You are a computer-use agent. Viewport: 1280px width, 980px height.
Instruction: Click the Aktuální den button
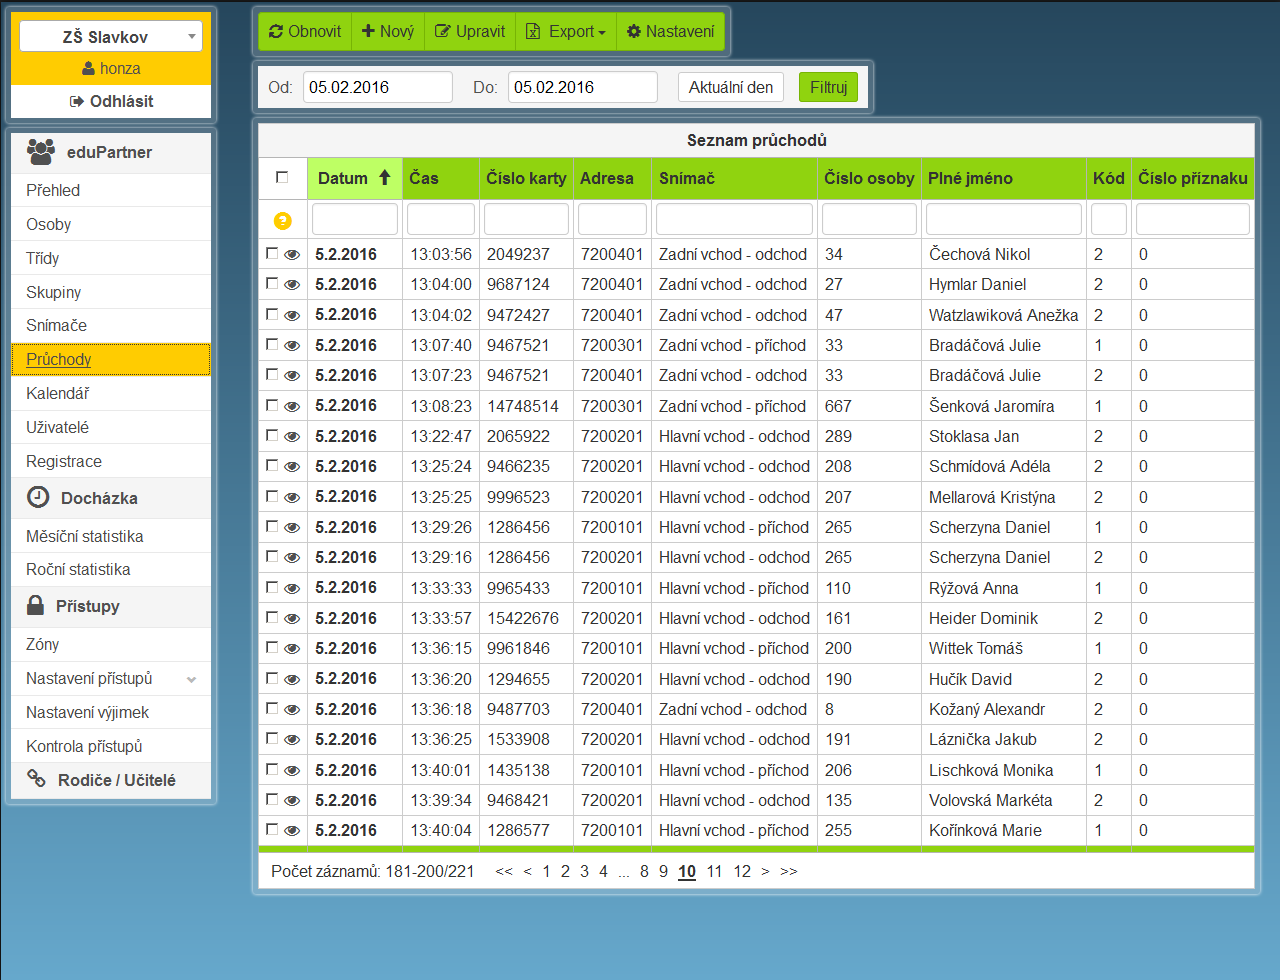[x=731, y=87]
